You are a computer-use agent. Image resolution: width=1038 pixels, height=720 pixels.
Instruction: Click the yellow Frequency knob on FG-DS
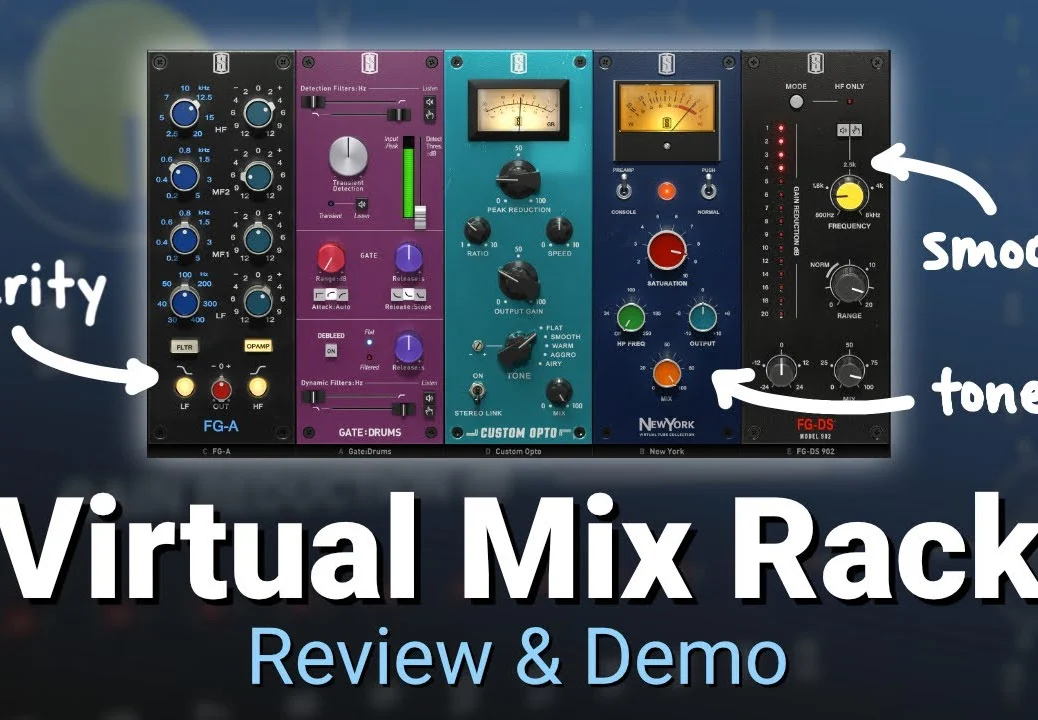tap(849, 195)
